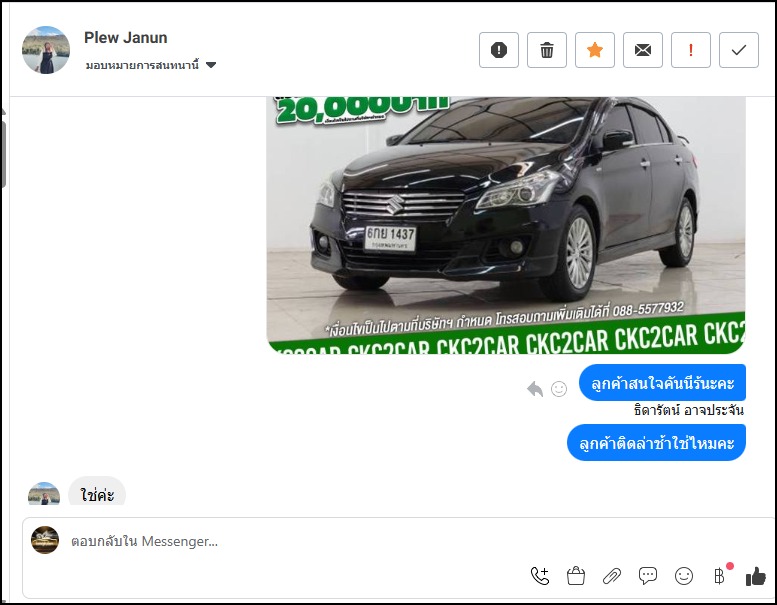
Task: Click the agent name ธิดารัตน์ อาจประจัน
Action: (689, 410)
